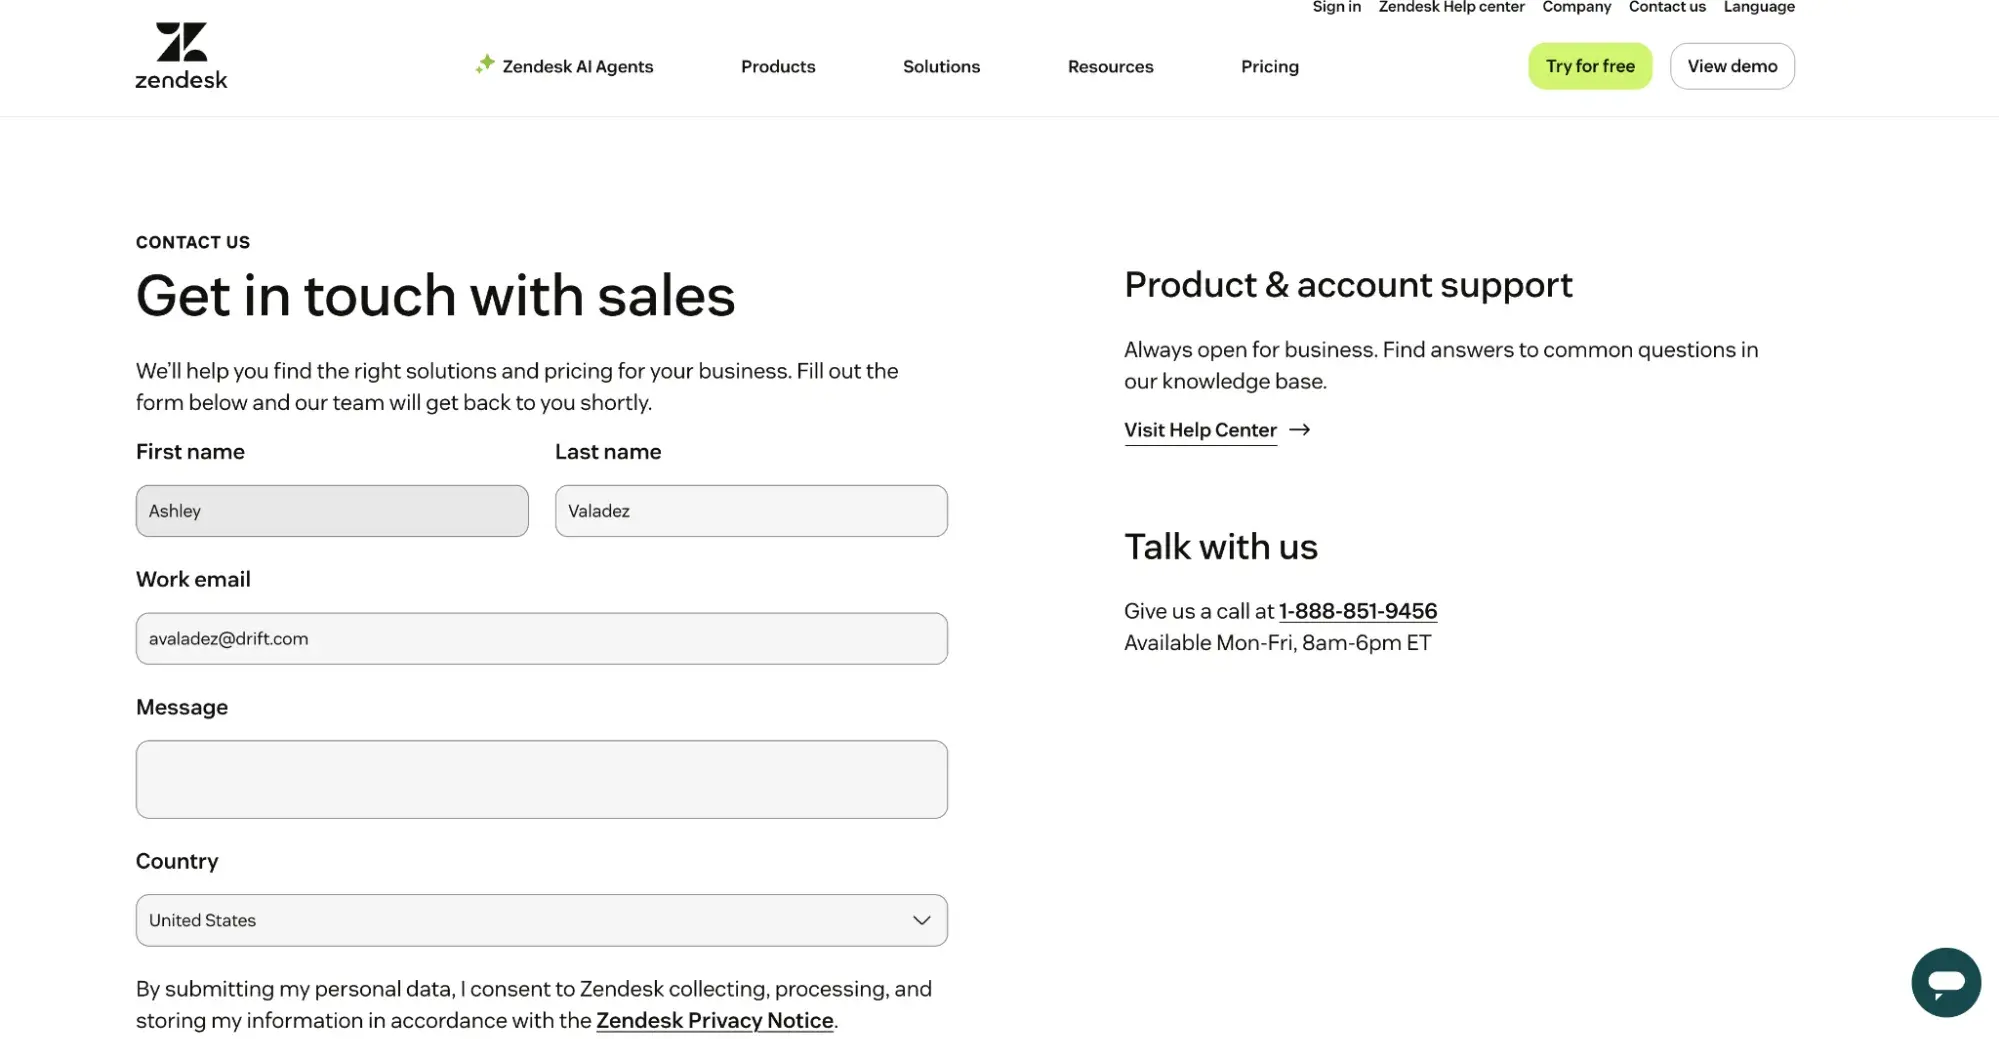1999x1039 pixels.
Task: Click the arrow next to Visit Help Center
Action: pyautogui.click(x=1301, y=429)
